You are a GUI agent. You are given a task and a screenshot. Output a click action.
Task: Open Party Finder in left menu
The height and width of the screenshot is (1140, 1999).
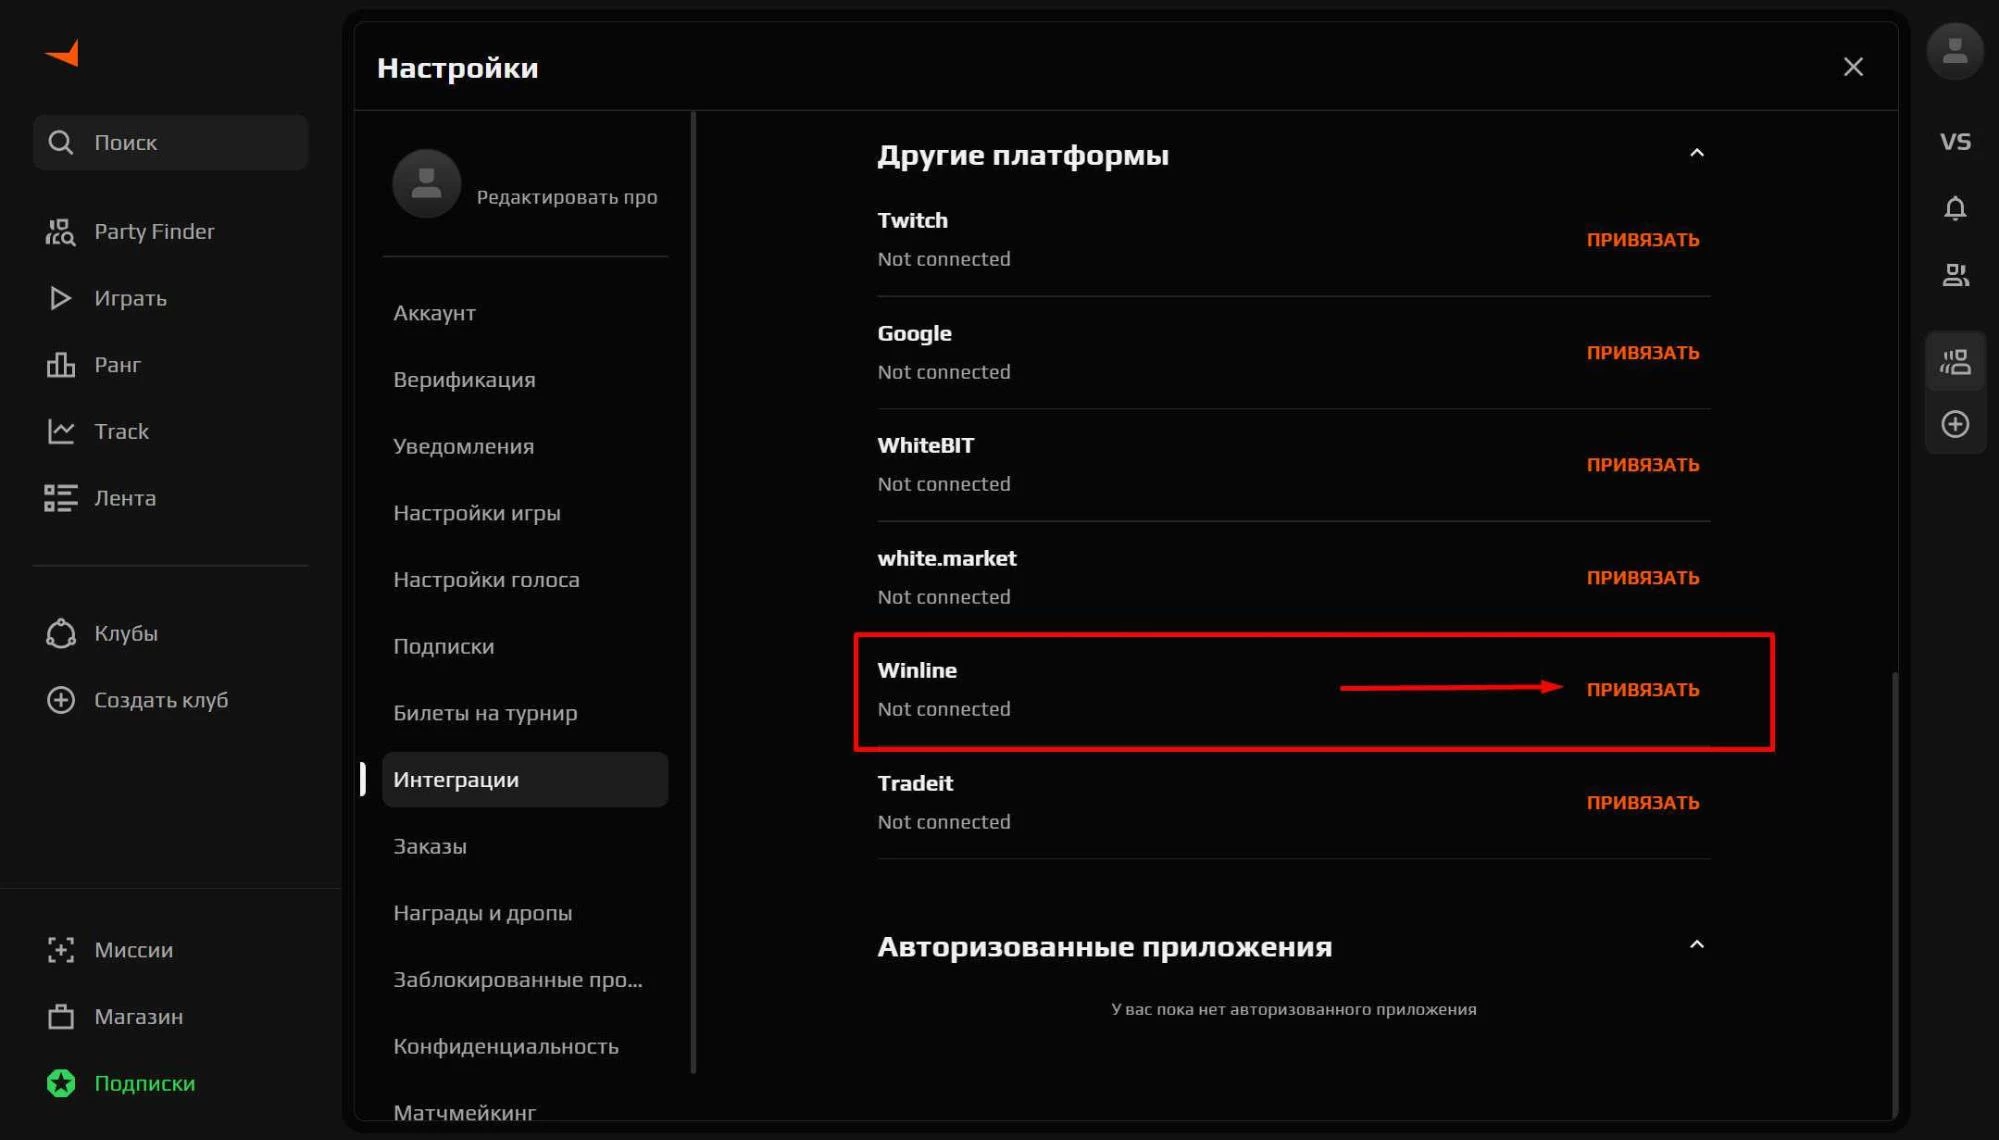pyautogui.click(x=171, y=231)
